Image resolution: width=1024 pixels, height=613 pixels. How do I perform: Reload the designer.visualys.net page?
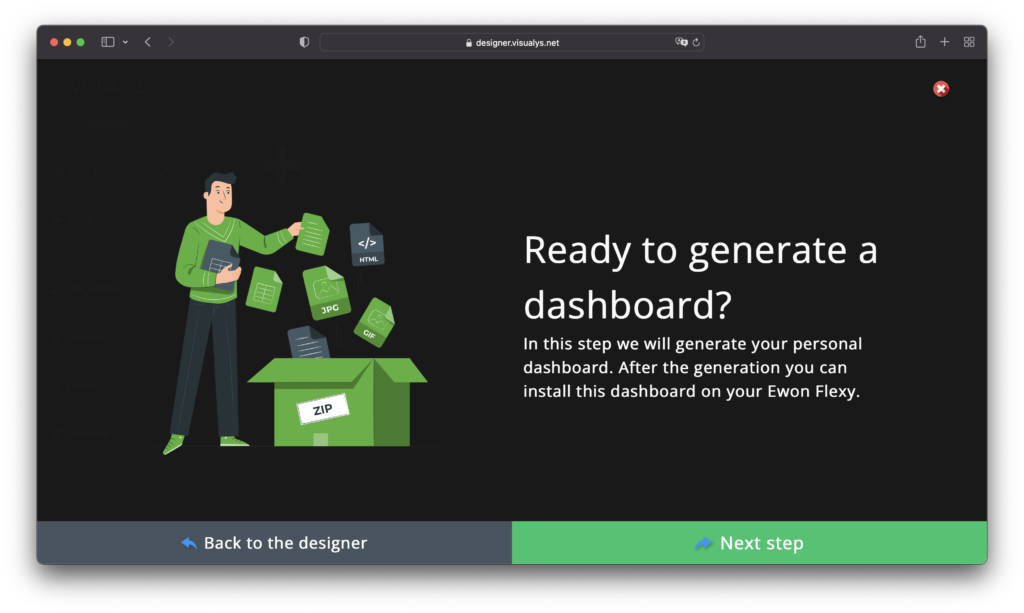pyautogui.click(x=697, y=42)
